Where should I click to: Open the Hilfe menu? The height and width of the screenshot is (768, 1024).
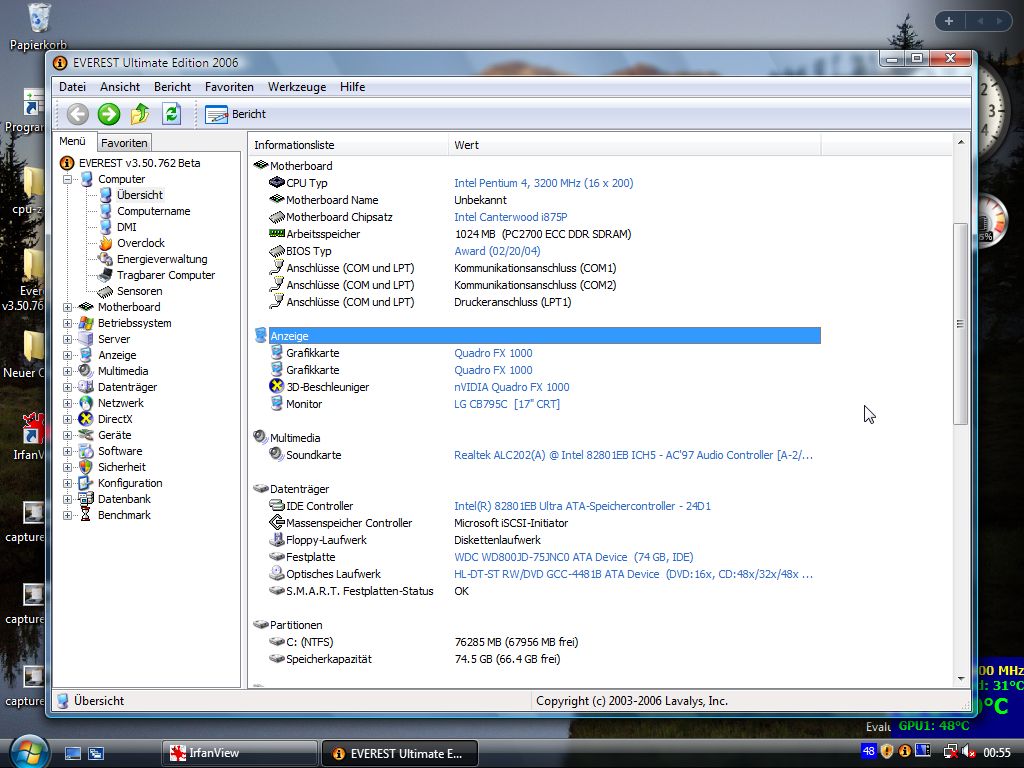pos(353,87)
